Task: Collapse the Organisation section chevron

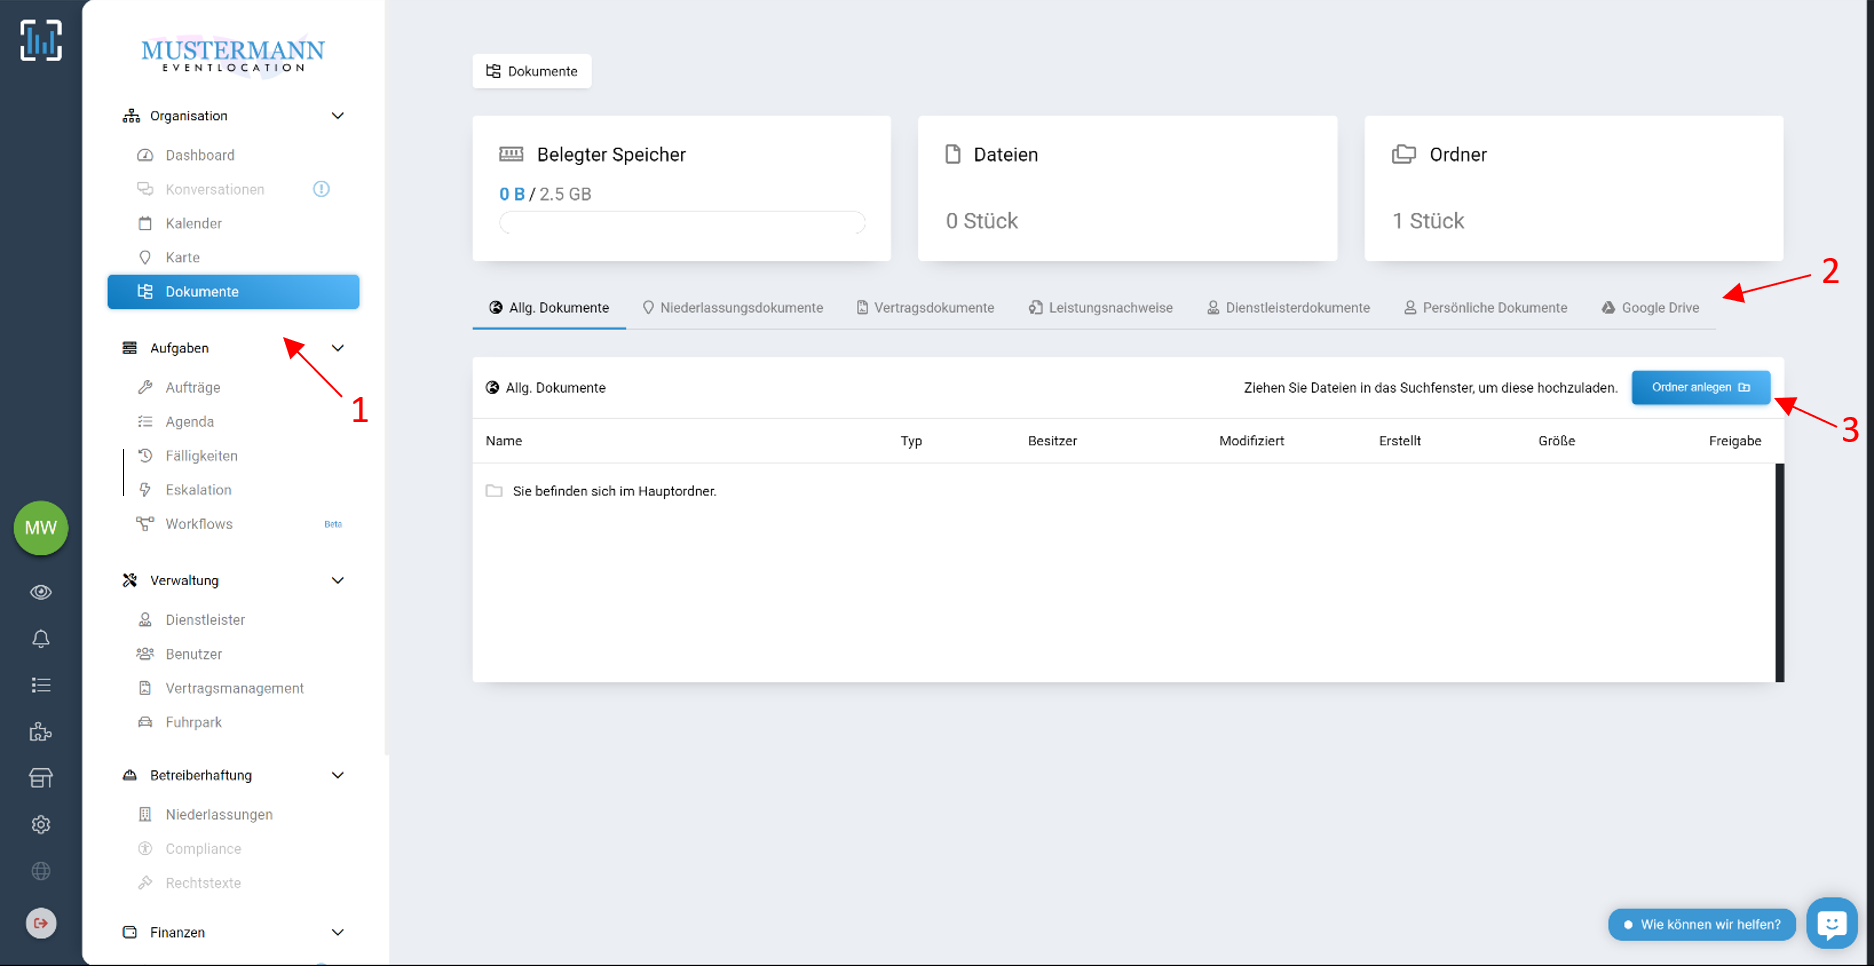Action: [338, 116]
